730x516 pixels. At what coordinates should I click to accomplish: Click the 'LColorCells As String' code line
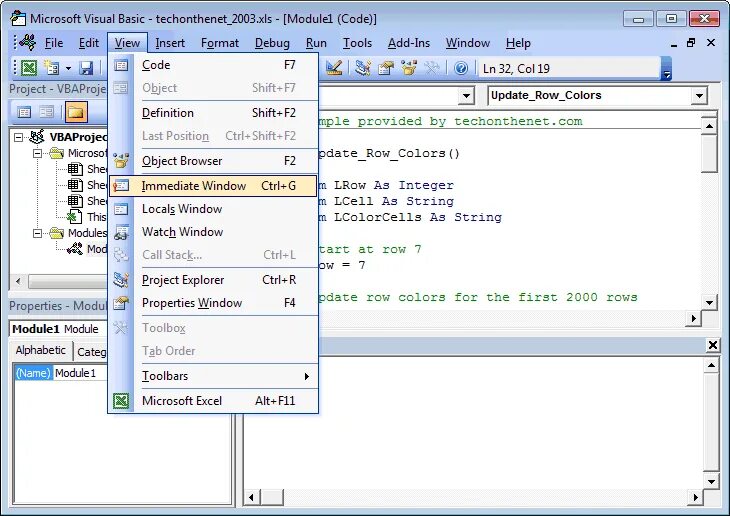[x=410, y=217]
